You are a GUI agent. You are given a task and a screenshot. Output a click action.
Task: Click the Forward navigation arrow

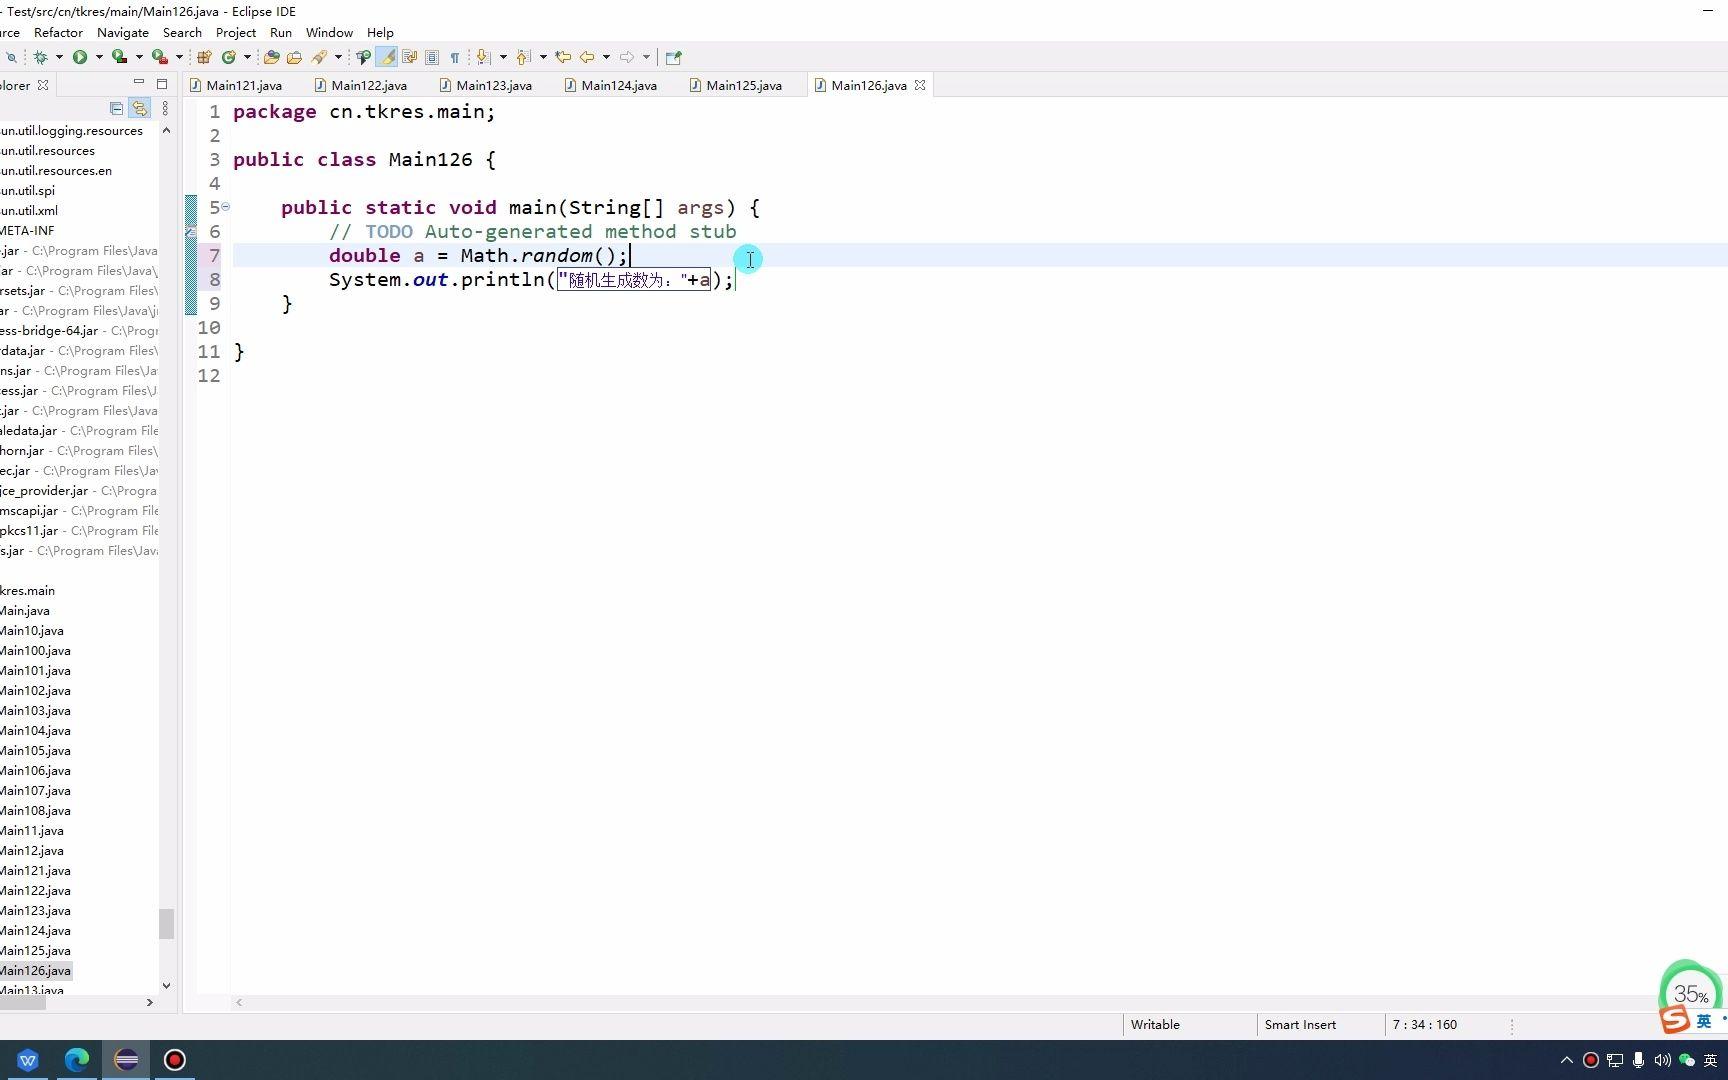click(627, 57)
